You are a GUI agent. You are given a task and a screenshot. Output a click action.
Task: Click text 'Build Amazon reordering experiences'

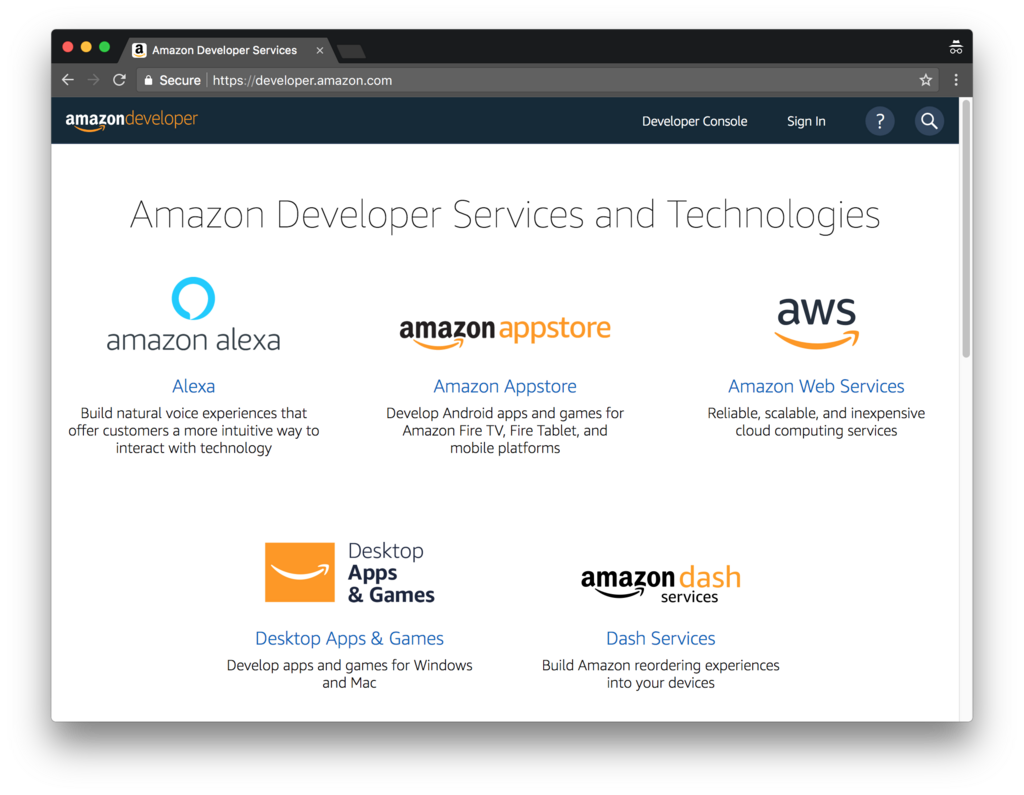click(660, 665)
